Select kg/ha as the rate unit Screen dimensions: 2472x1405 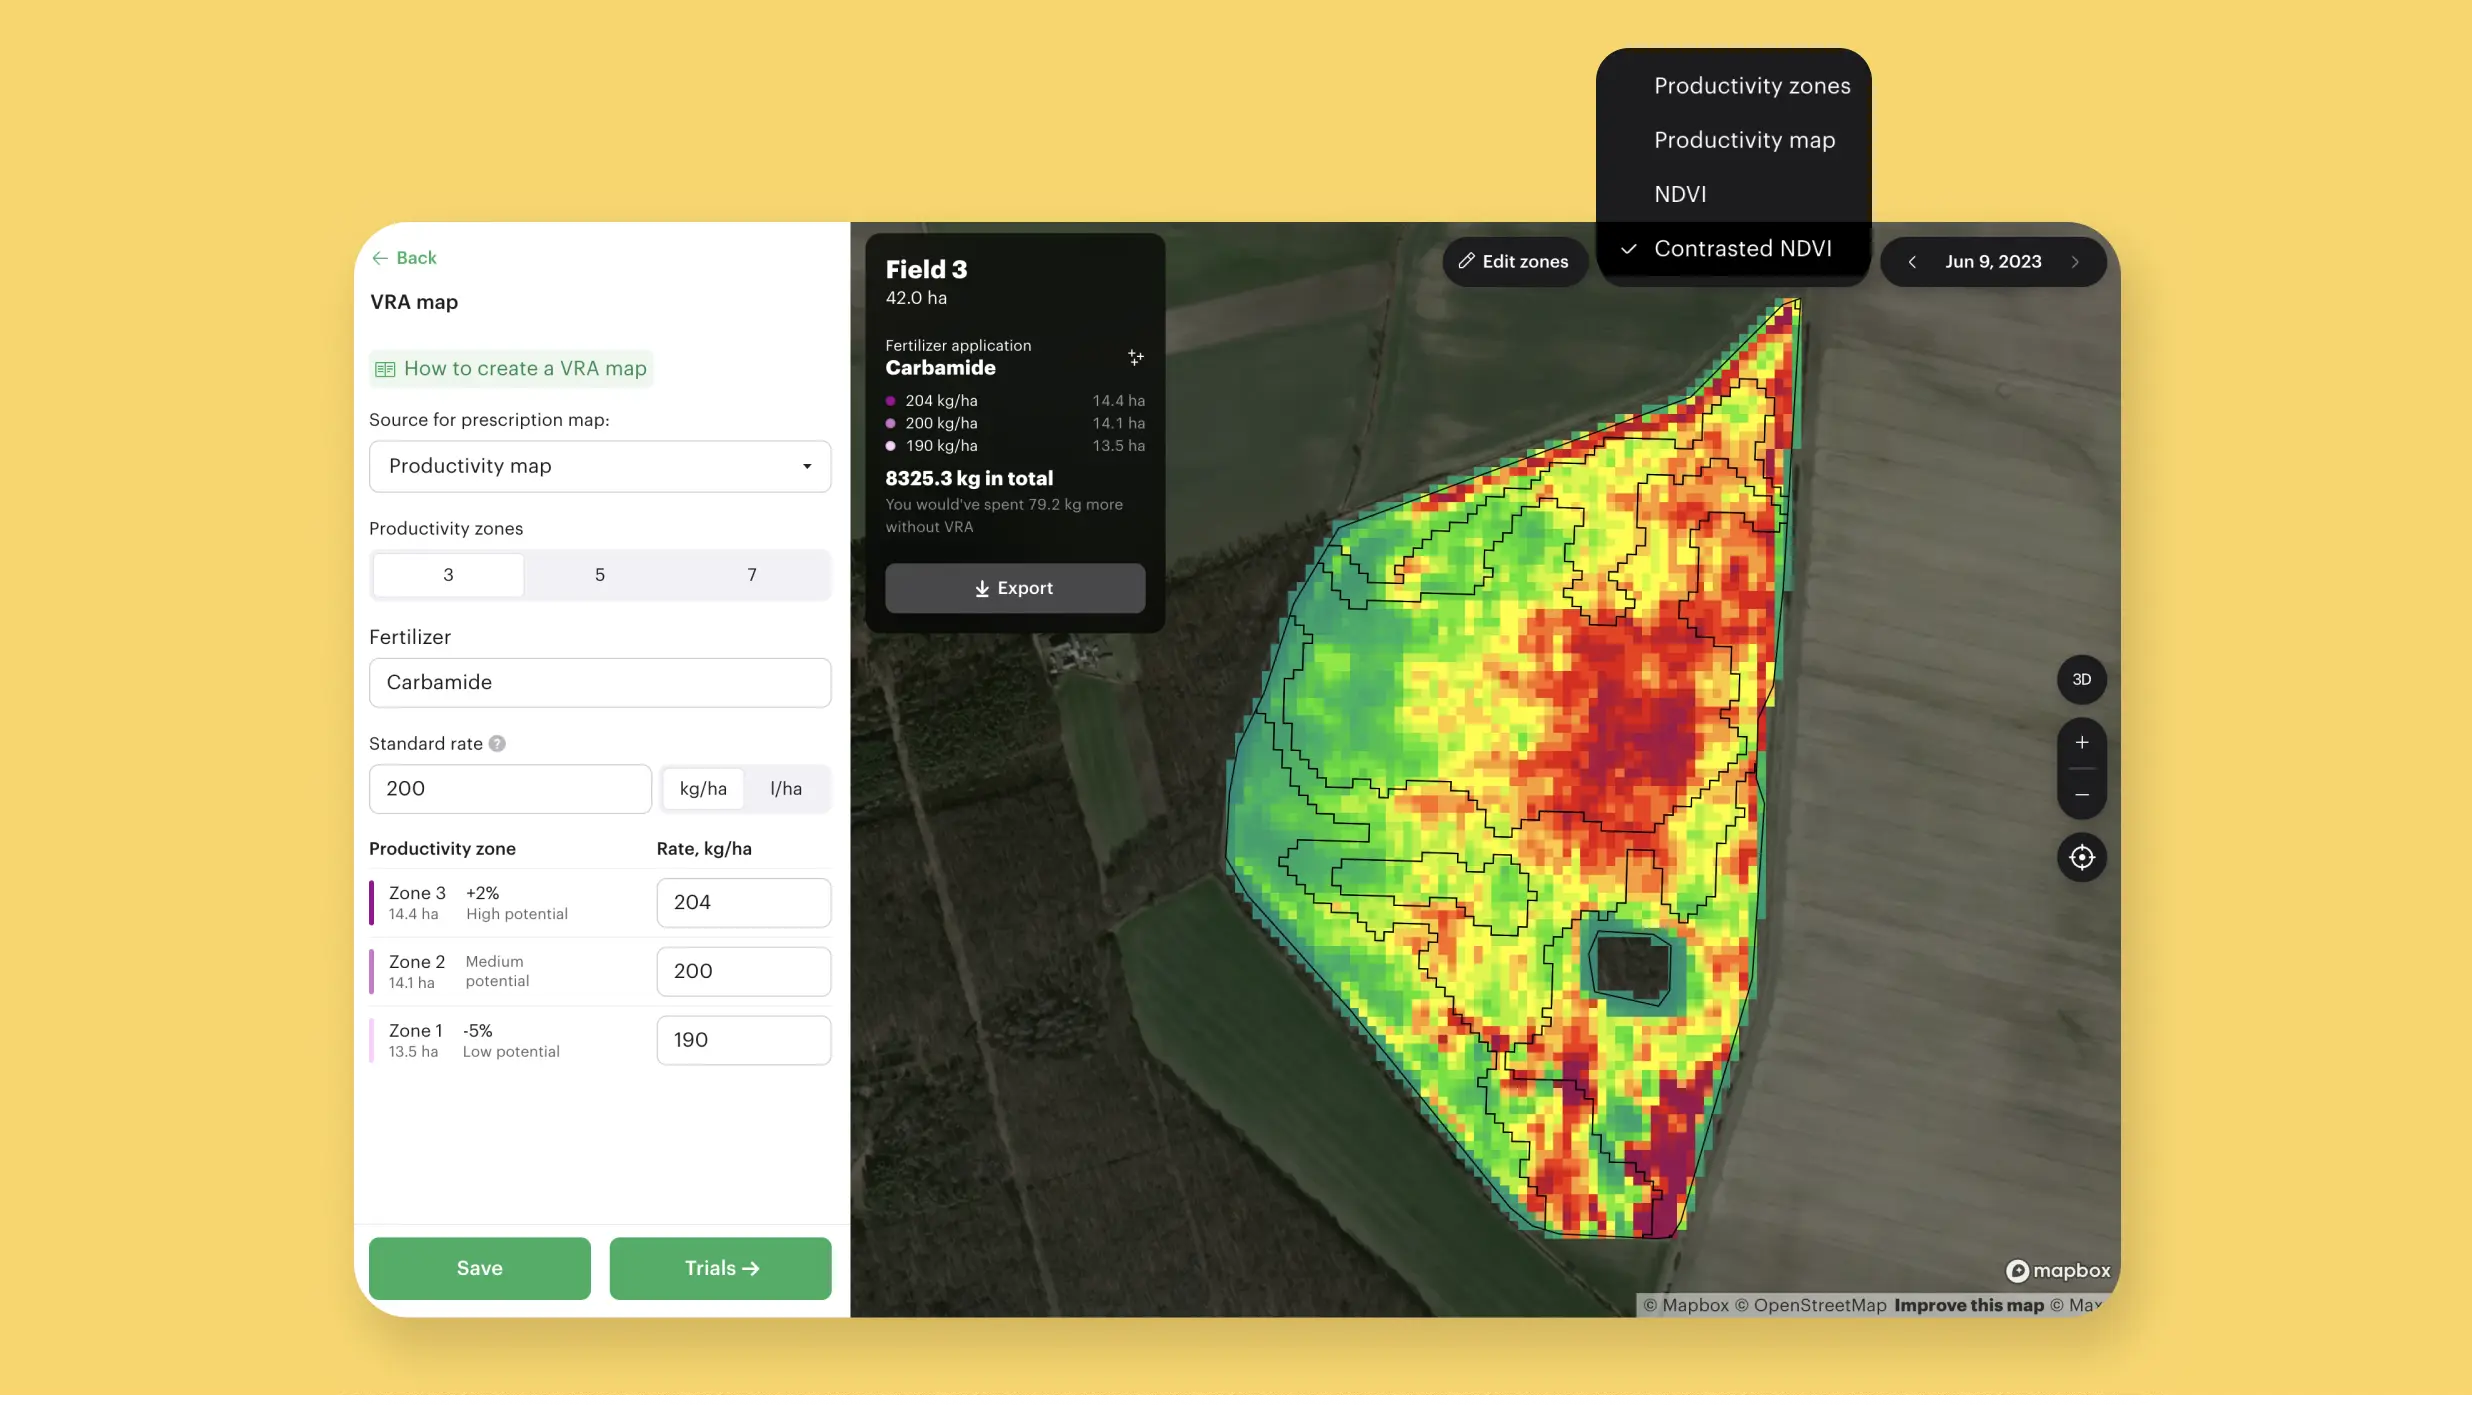point(703,789)
